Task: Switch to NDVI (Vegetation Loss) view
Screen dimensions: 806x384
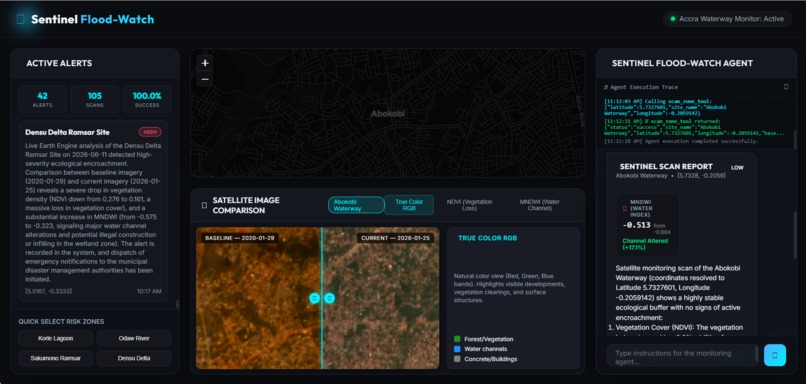Action: click(469, 205)
